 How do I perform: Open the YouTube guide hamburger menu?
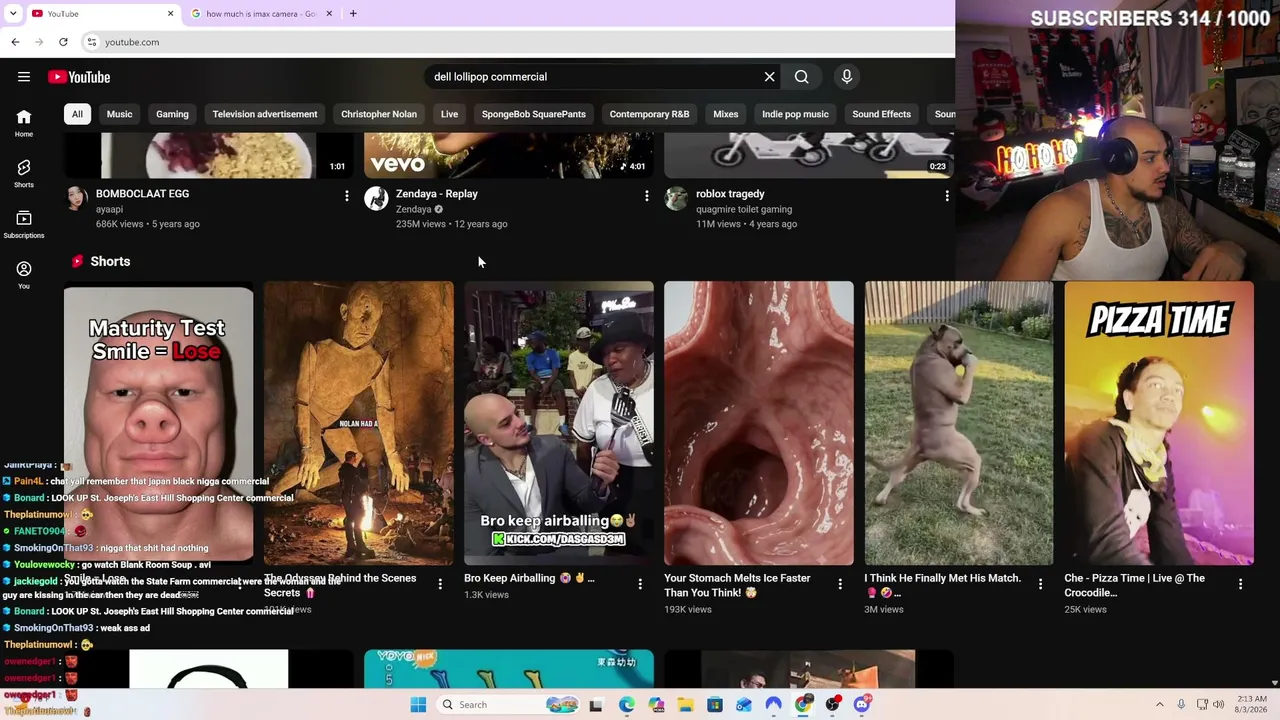pyautogui.click(x=24, y=77)
